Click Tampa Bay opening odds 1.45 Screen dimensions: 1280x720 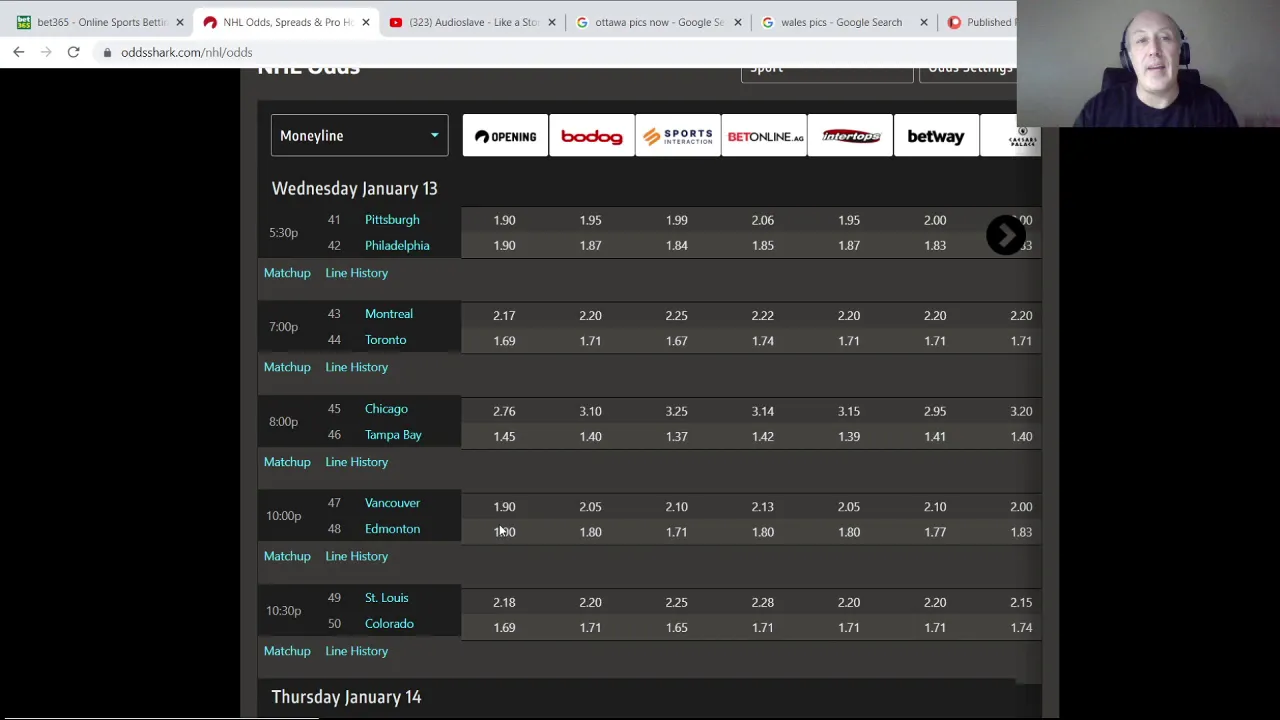click(504, 436)
